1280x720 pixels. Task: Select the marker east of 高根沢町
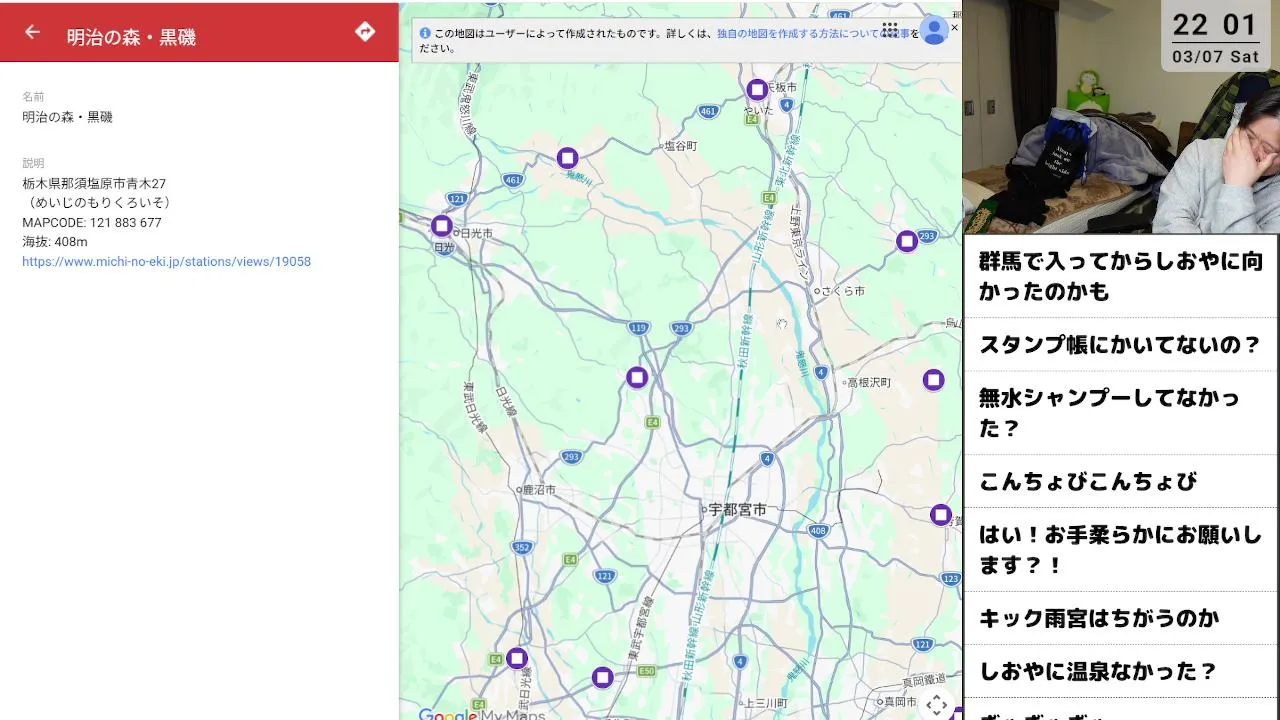(933, 379)
